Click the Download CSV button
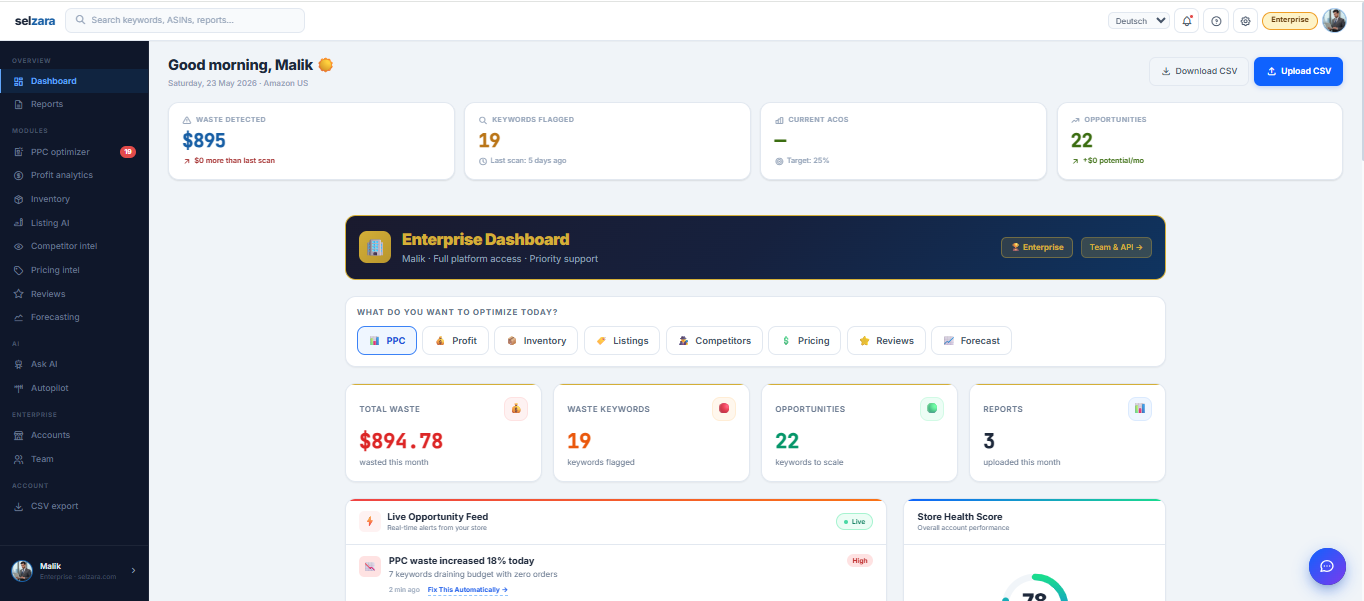Screen dimensions: 1364x601 point(1198,71)
